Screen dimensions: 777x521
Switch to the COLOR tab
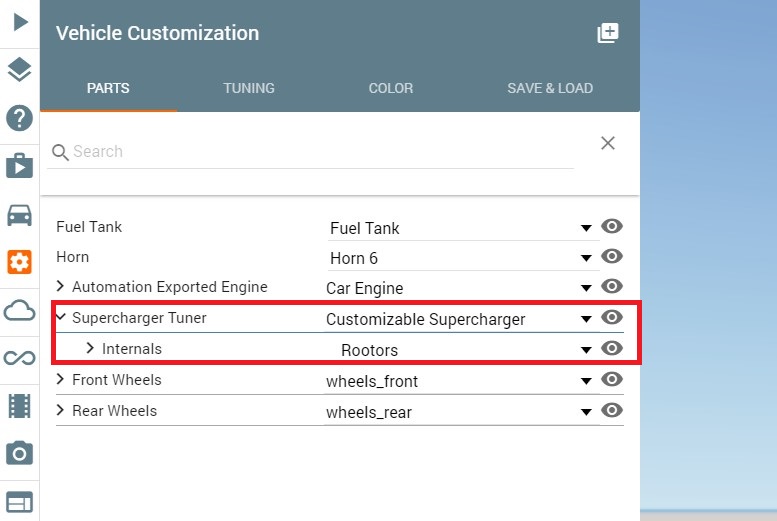tap(390, 88)
